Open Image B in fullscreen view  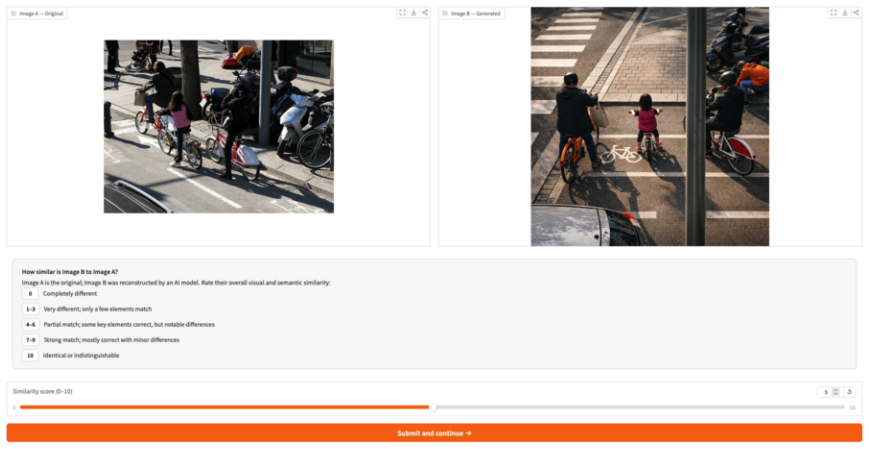pos(834,13)
